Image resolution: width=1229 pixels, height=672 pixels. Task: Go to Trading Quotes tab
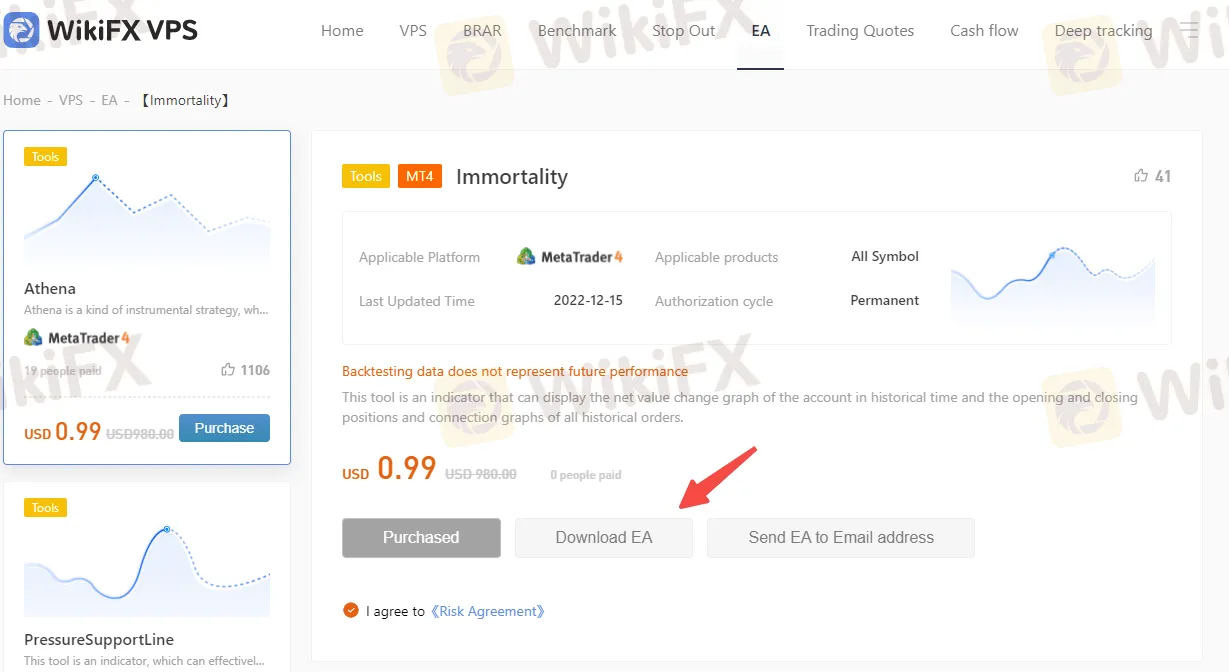click(860, 31)
